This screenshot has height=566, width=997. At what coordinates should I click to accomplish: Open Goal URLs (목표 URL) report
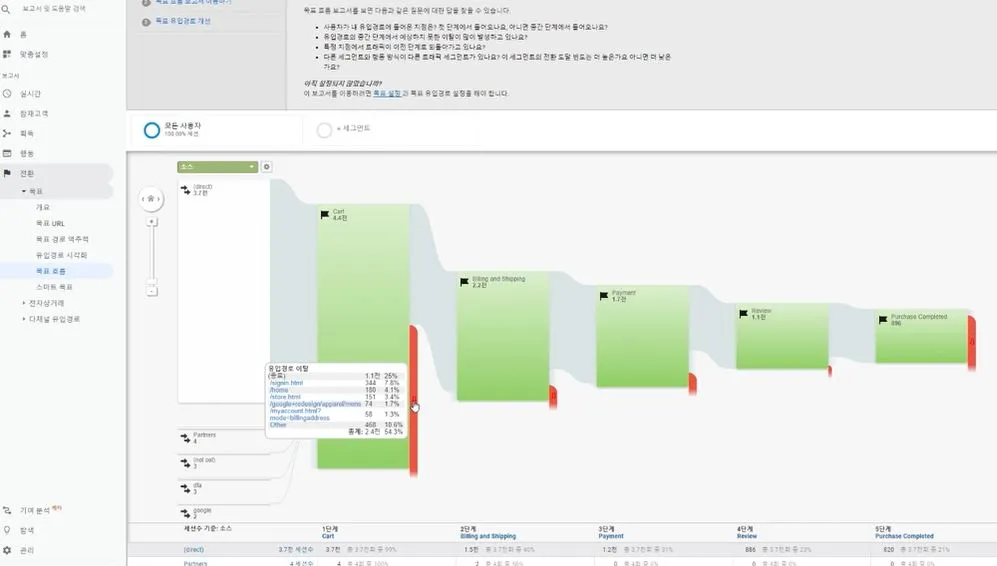click(50, 223)
